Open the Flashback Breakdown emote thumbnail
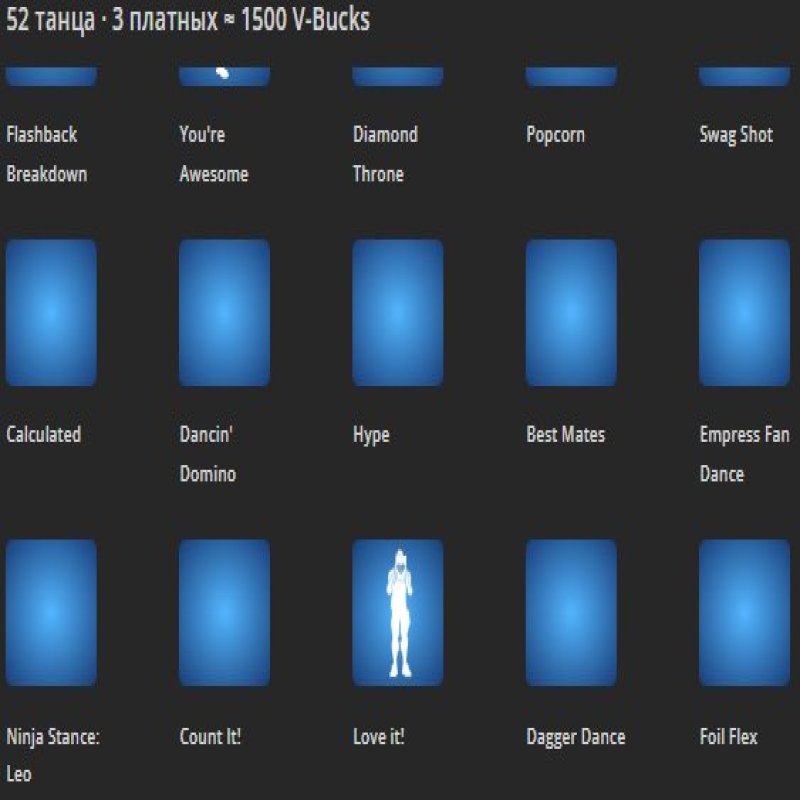The height and width of the screenshot is (800, 800). click(50, 74)
